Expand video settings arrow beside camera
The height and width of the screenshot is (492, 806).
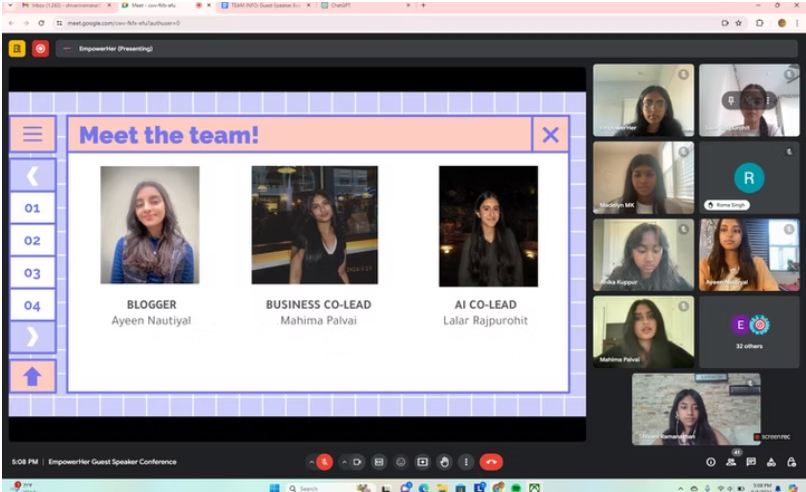(x=343, y=462)
